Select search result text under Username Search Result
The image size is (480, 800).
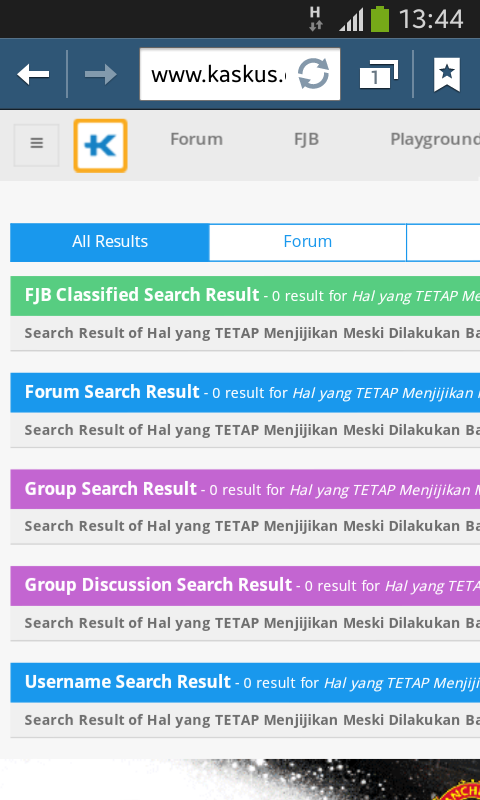click(x=252, y=720)
